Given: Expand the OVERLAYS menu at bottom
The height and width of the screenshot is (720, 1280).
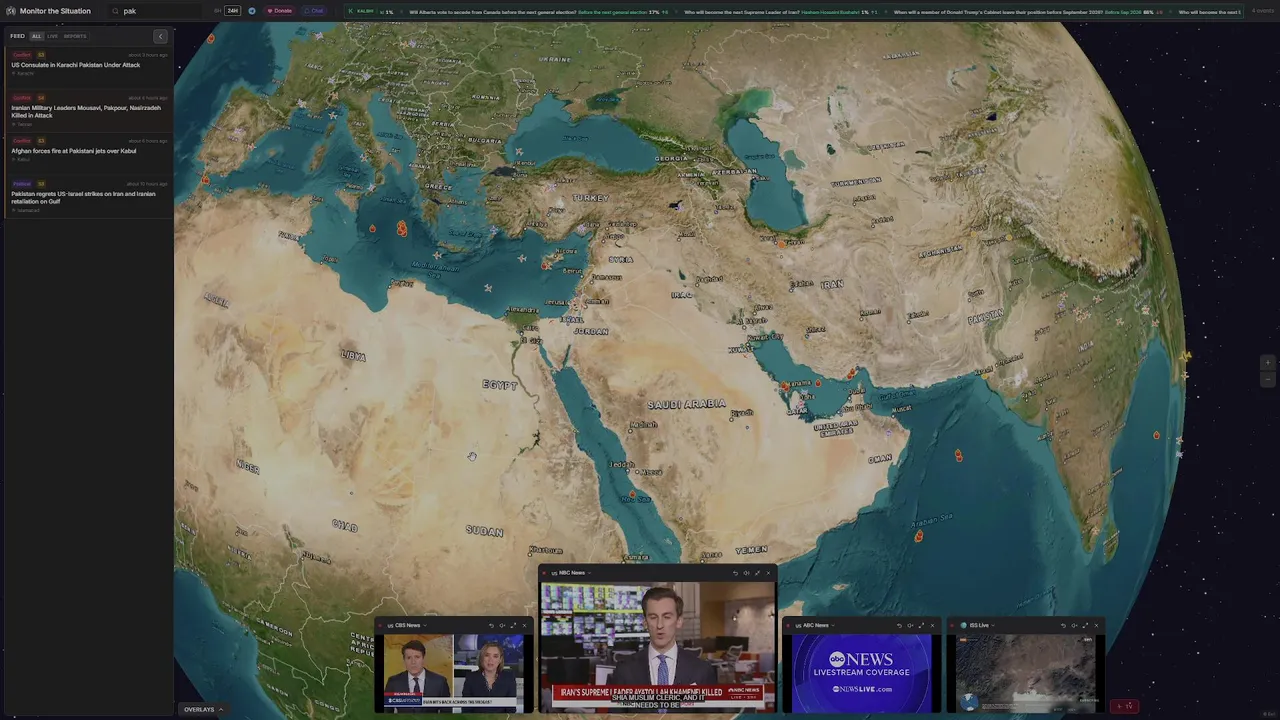Looking at the screenshot, I should point(203,709).
